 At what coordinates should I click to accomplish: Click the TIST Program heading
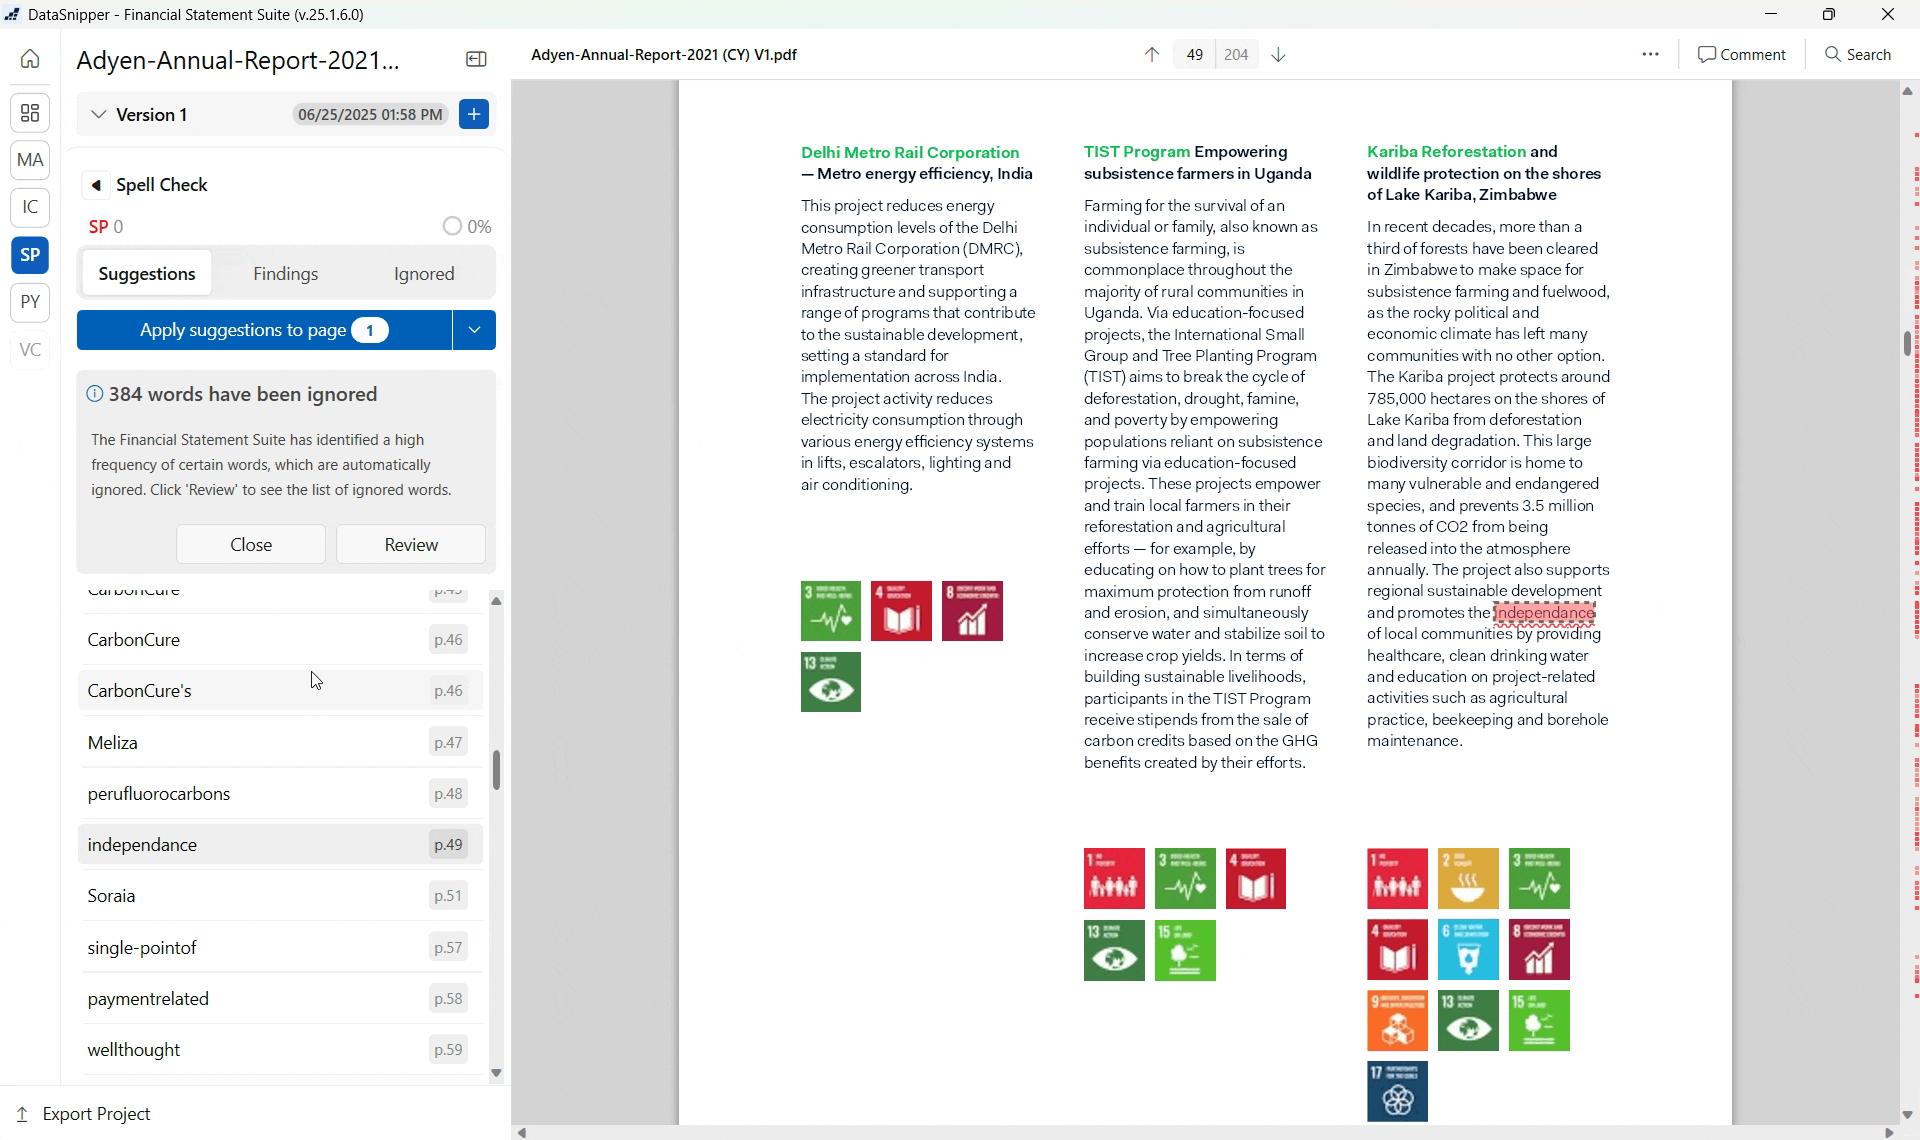(1137, 152)
